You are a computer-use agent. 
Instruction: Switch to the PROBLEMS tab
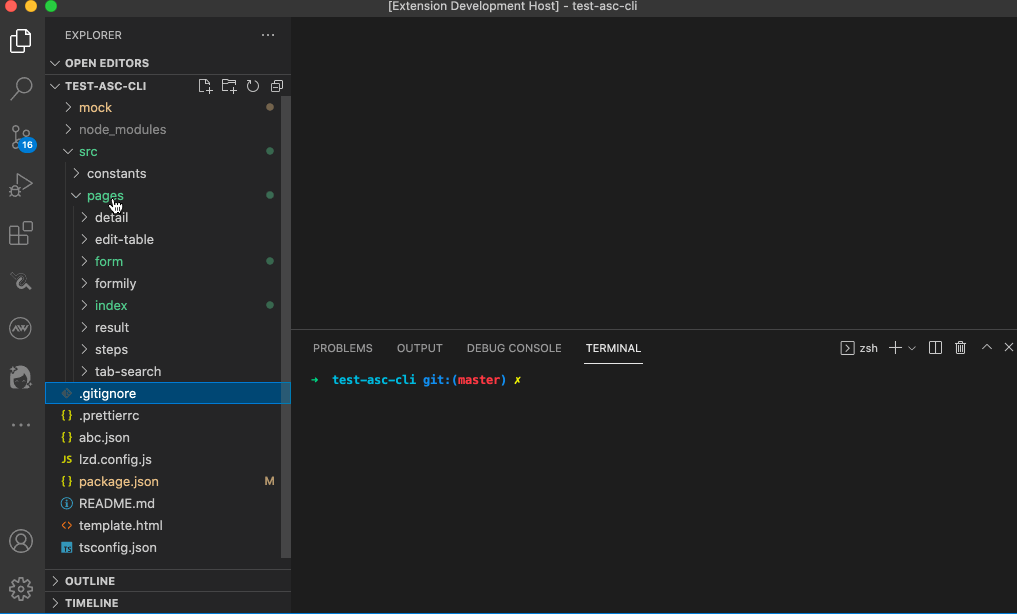(342, 348)
